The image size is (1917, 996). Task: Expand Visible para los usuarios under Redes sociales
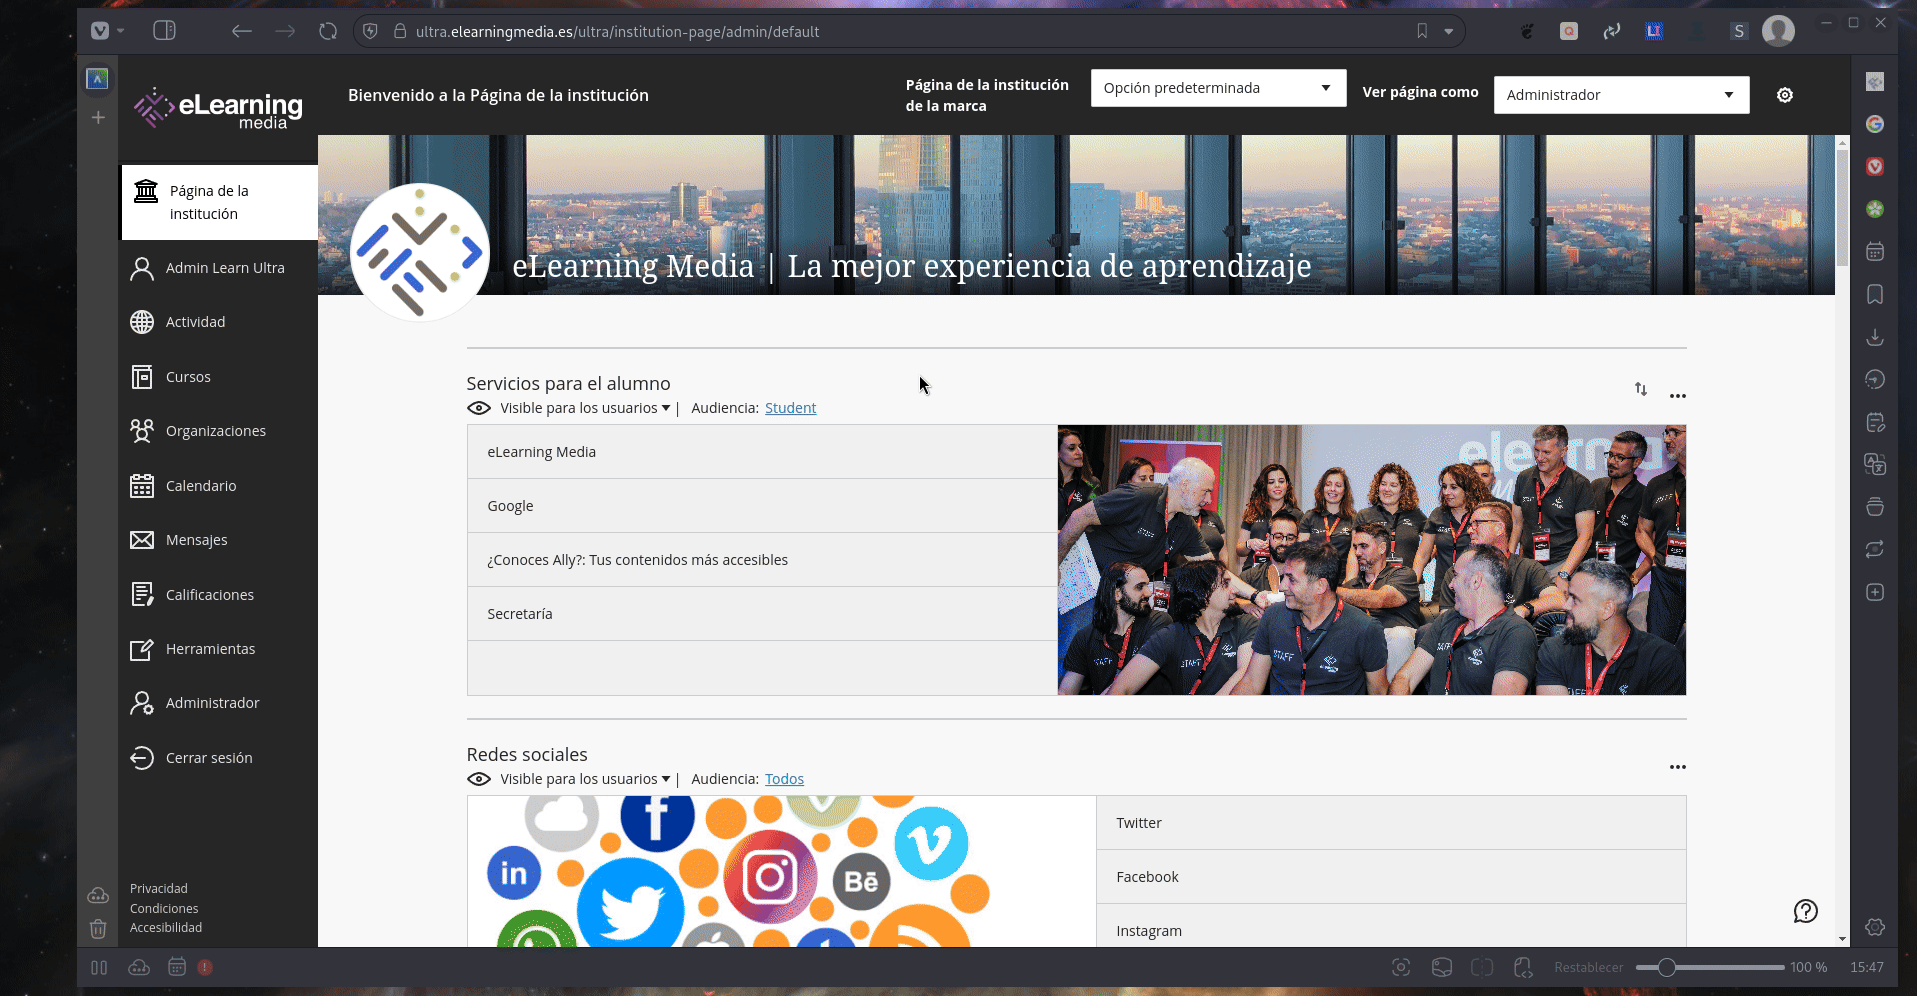[585, 779]
